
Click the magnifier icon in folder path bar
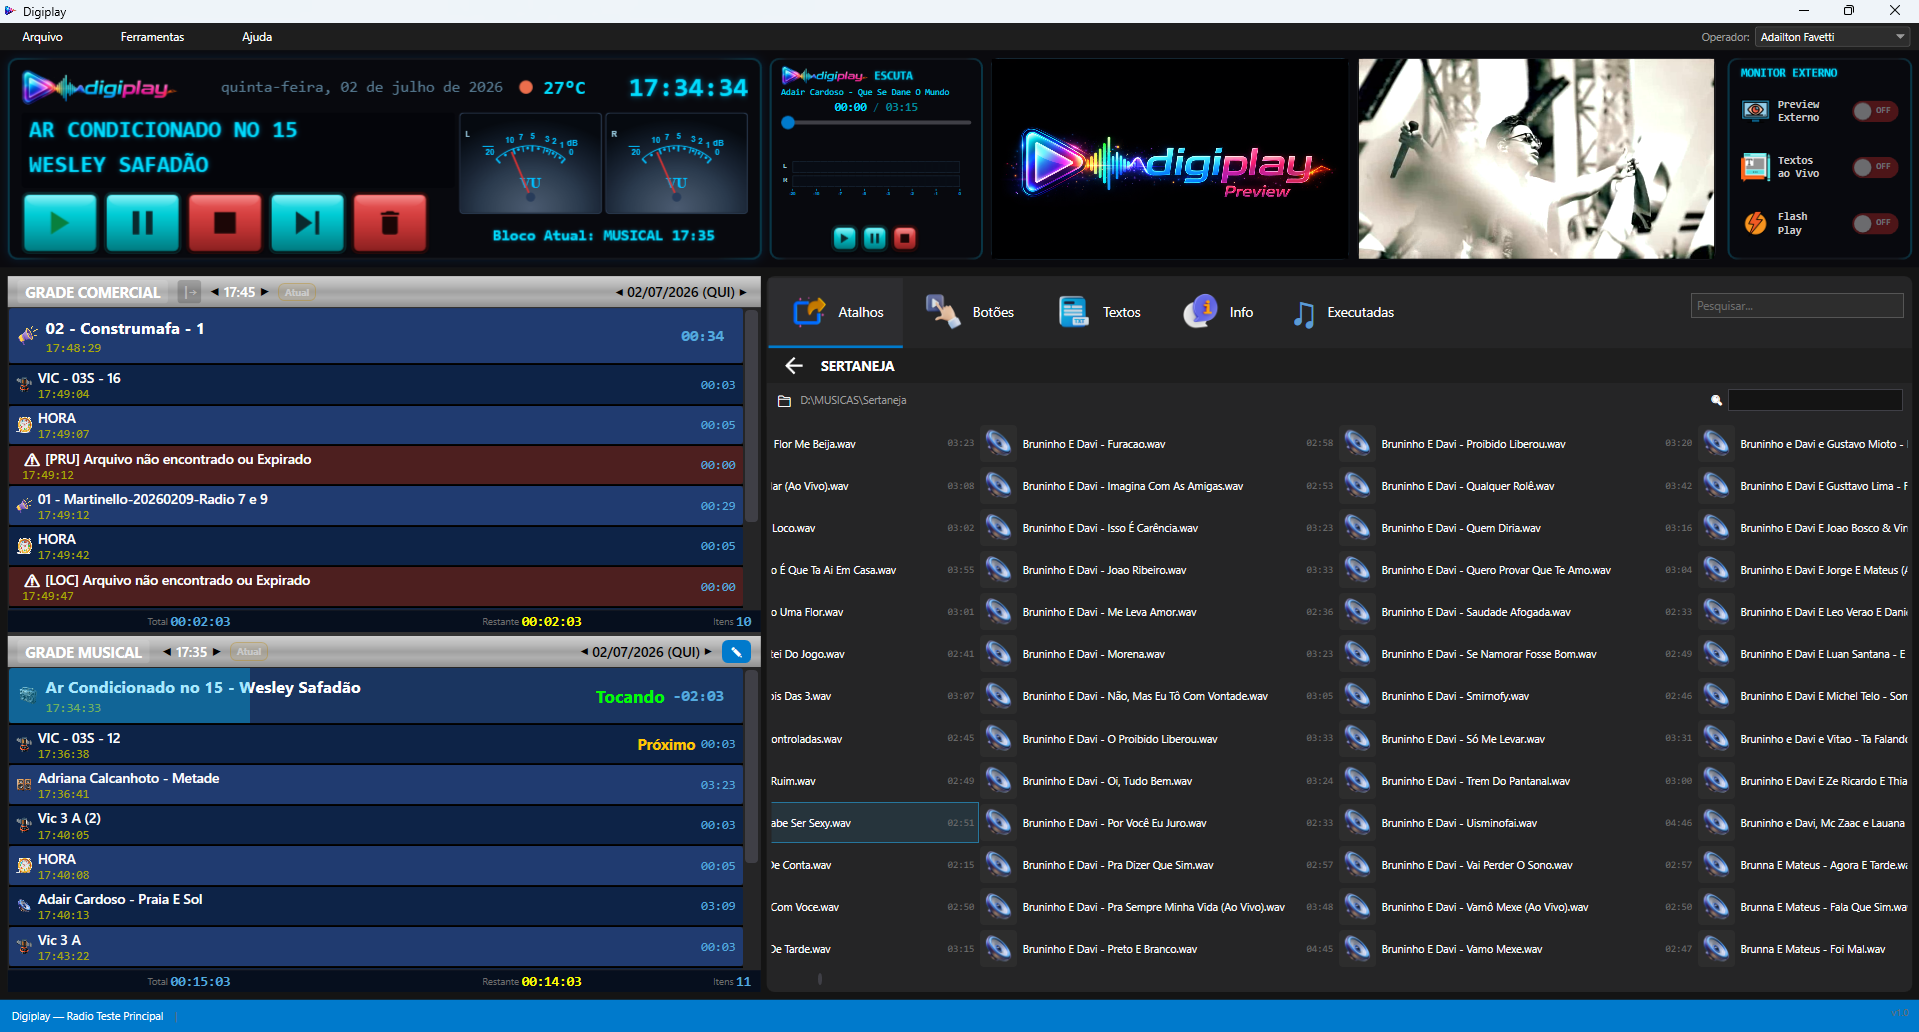tap(1716, 400)
